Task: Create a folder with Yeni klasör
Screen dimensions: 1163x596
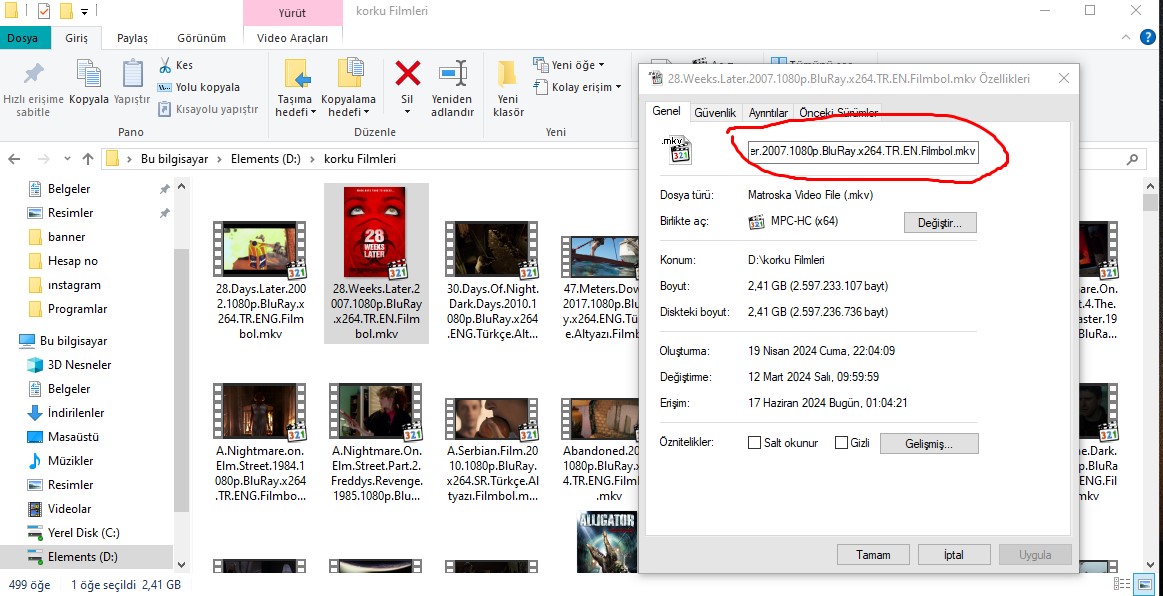Action: 508,89
